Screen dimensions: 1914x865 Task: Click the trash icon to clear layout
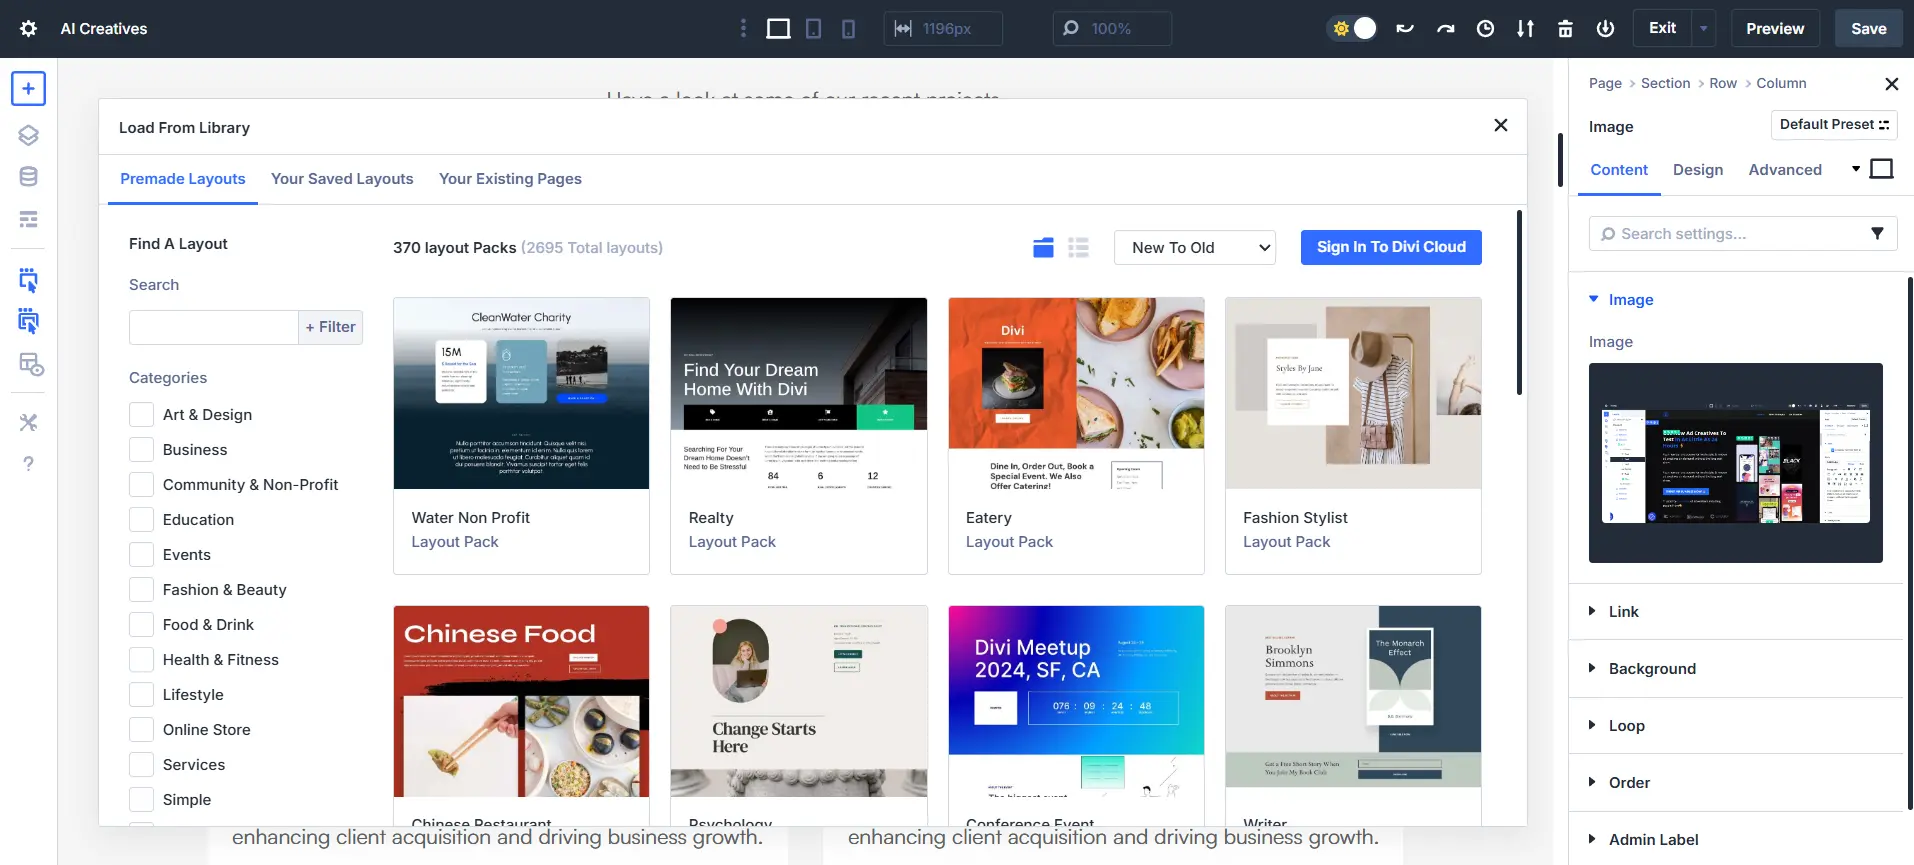click(x=1565, y=29)
